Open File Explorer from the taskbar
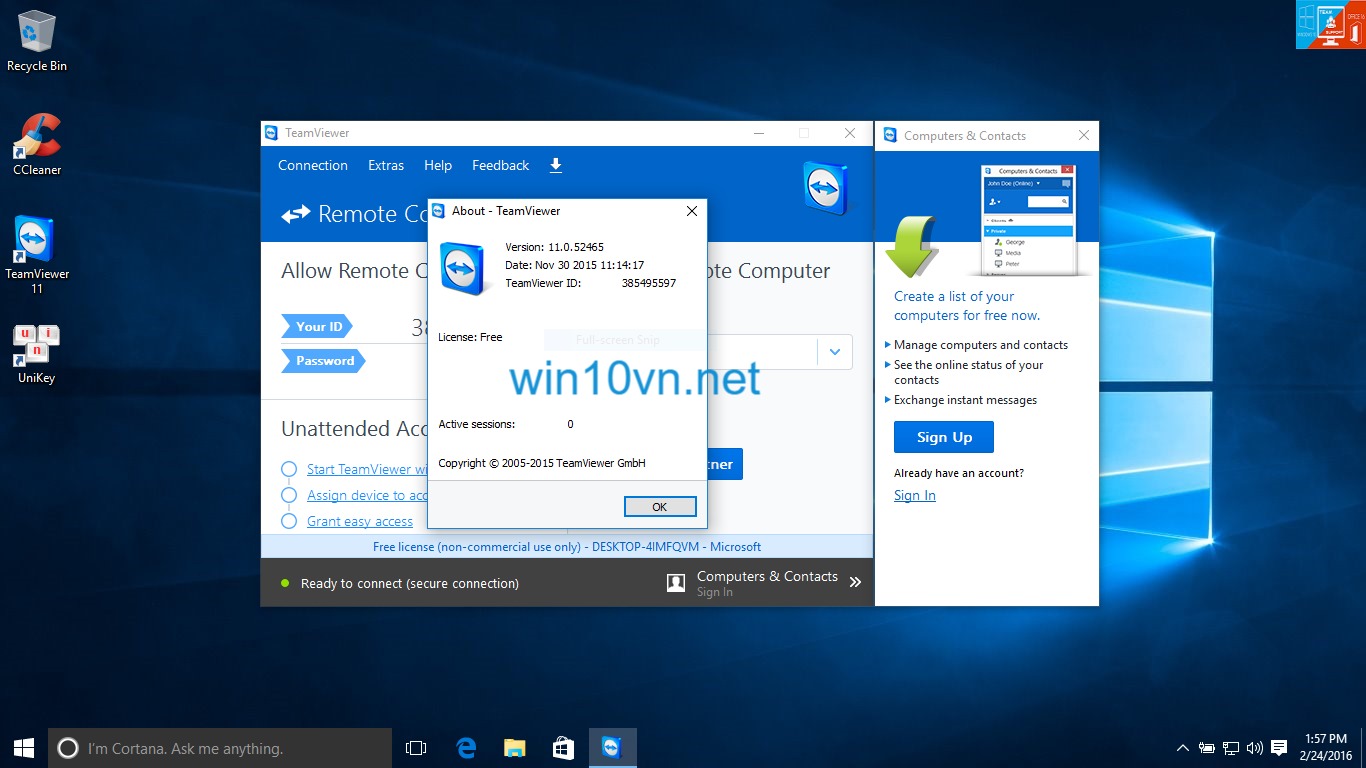The height and width of the screenshot is (768, 1366). (514, 748)
